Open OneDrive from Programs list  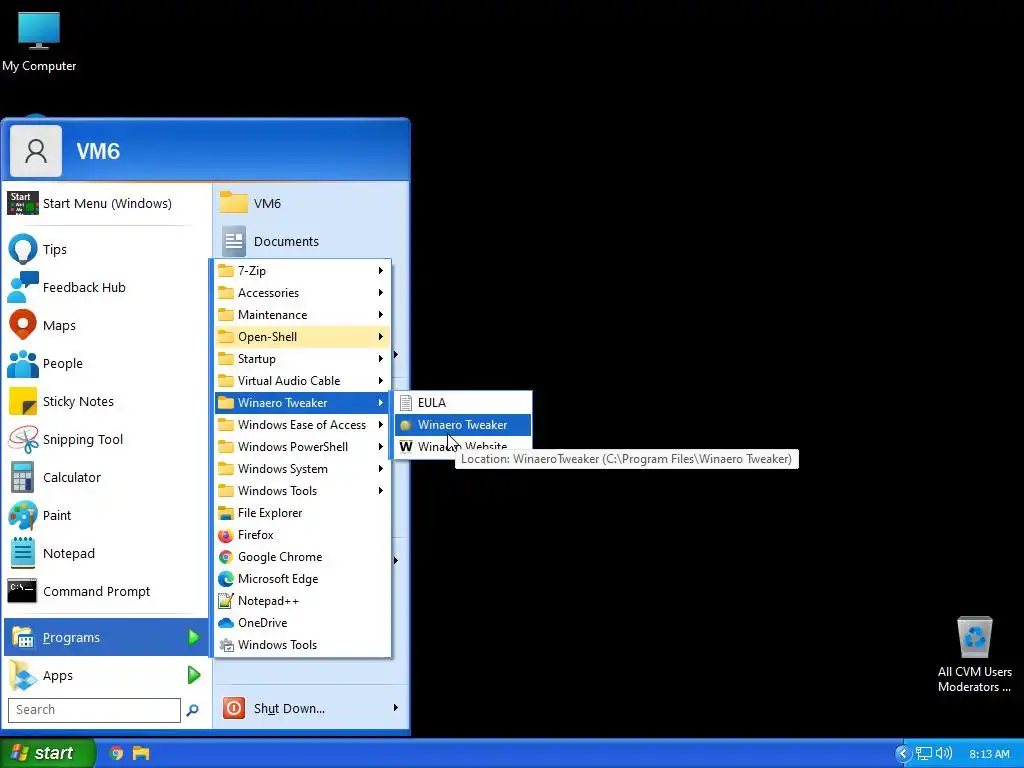point(302,622)
